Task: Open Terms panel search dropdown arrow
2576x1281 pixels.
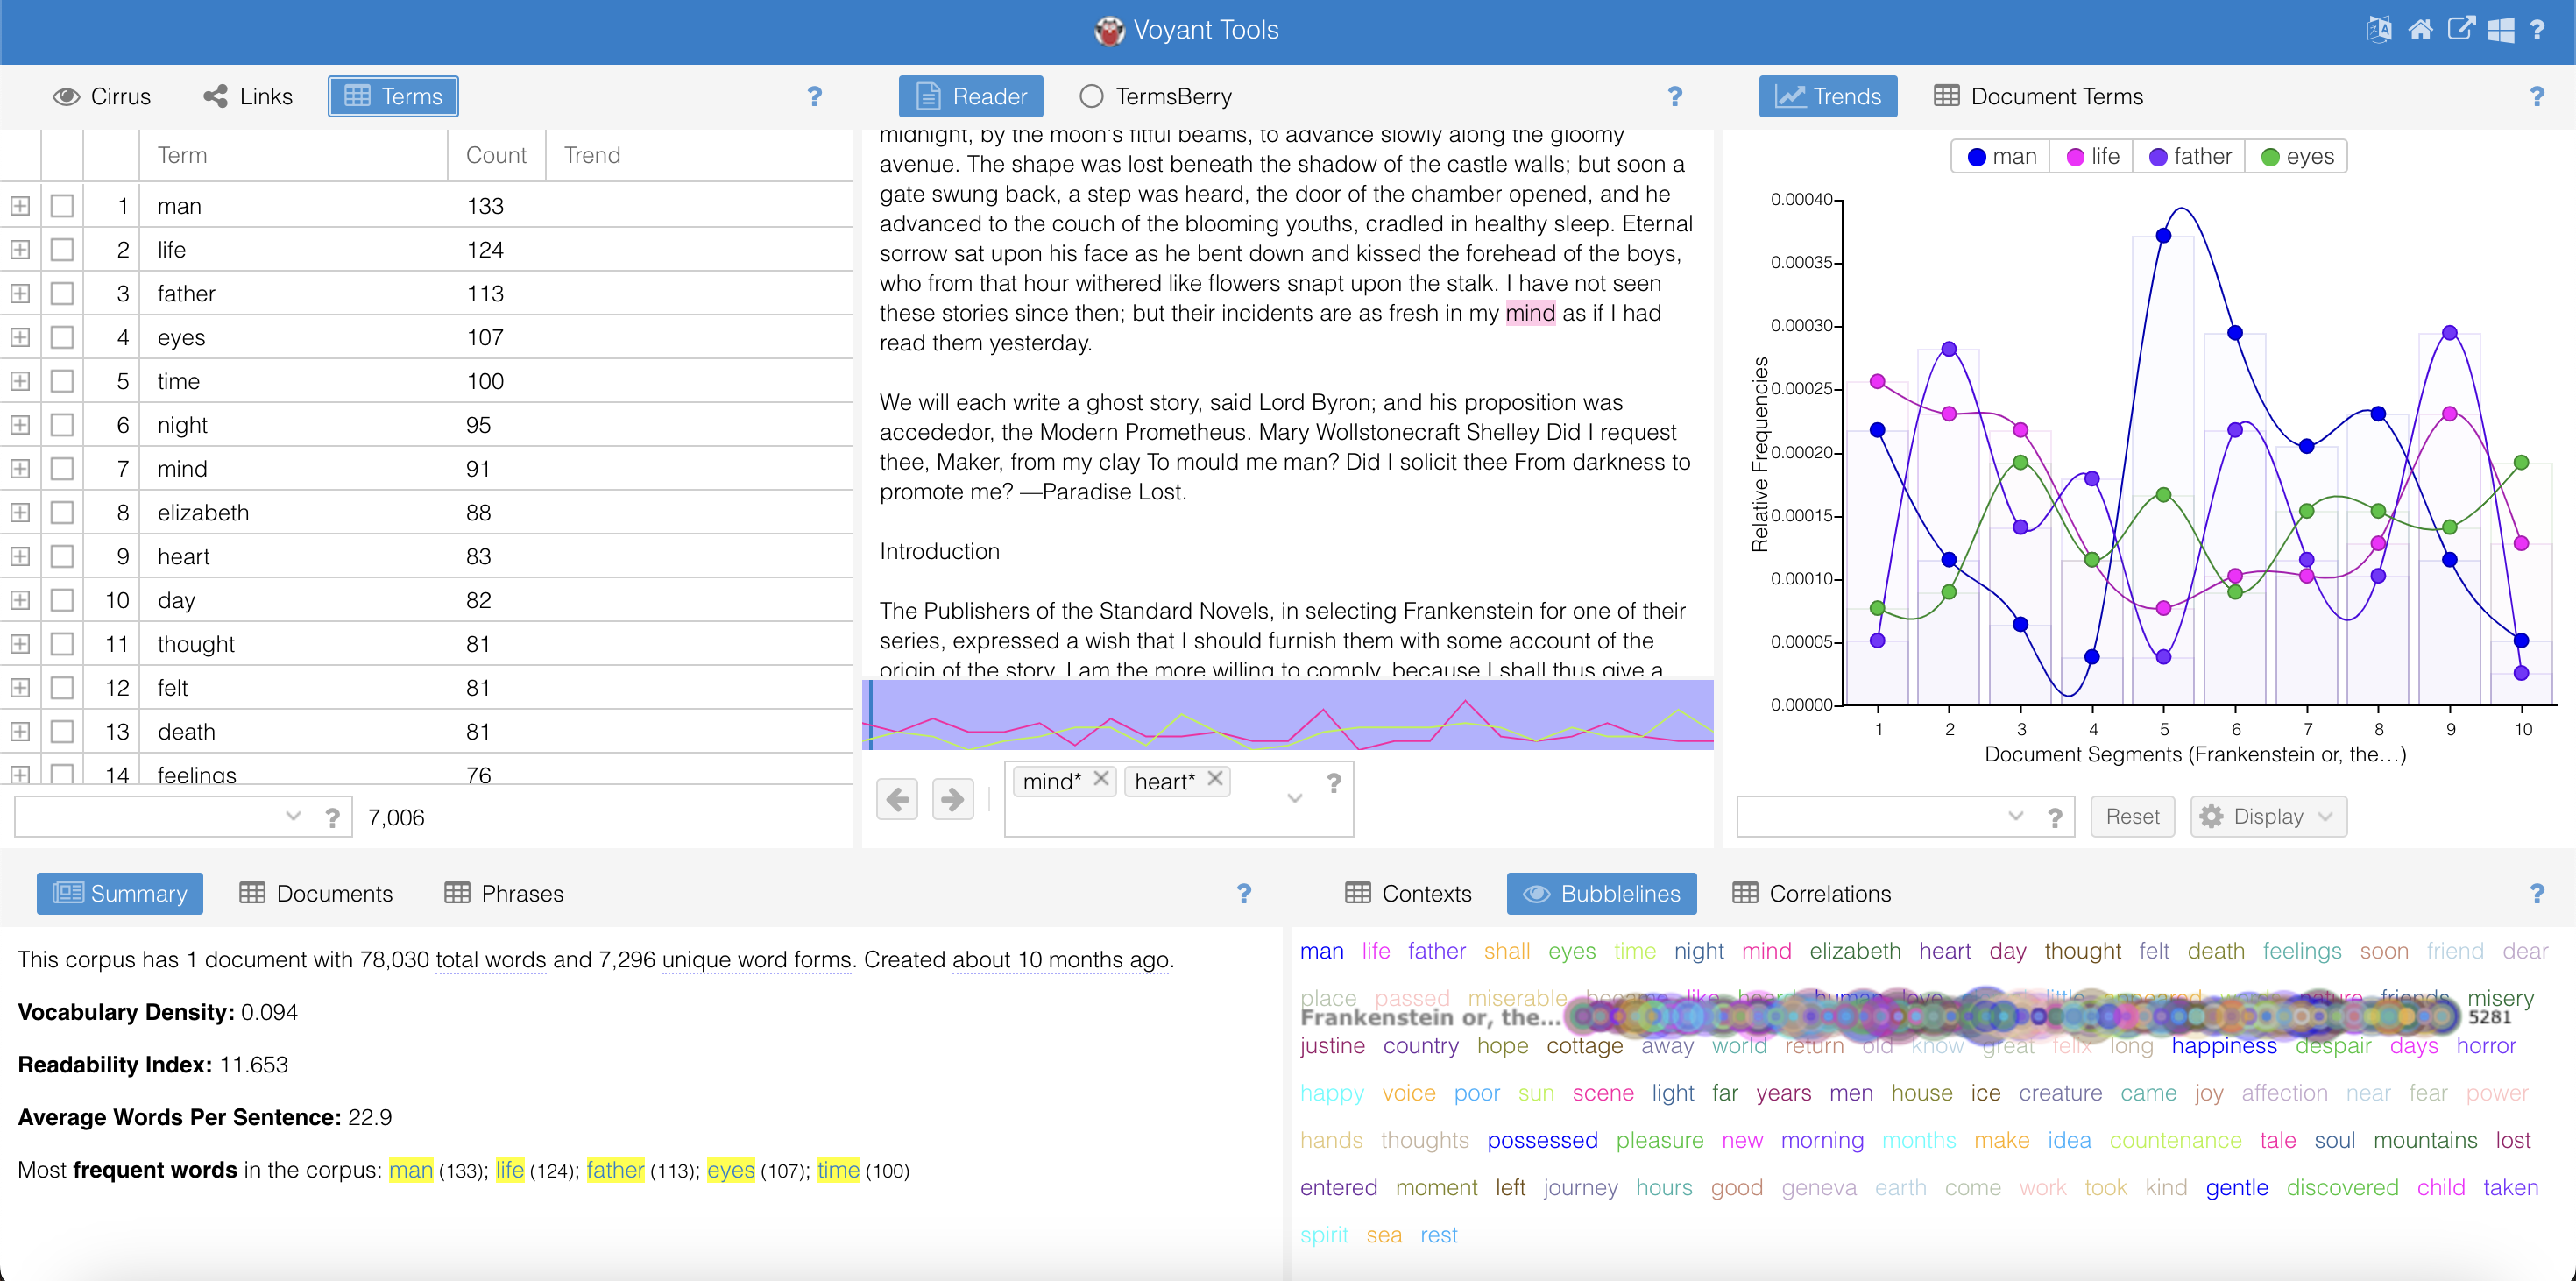Action: point(293,817)
